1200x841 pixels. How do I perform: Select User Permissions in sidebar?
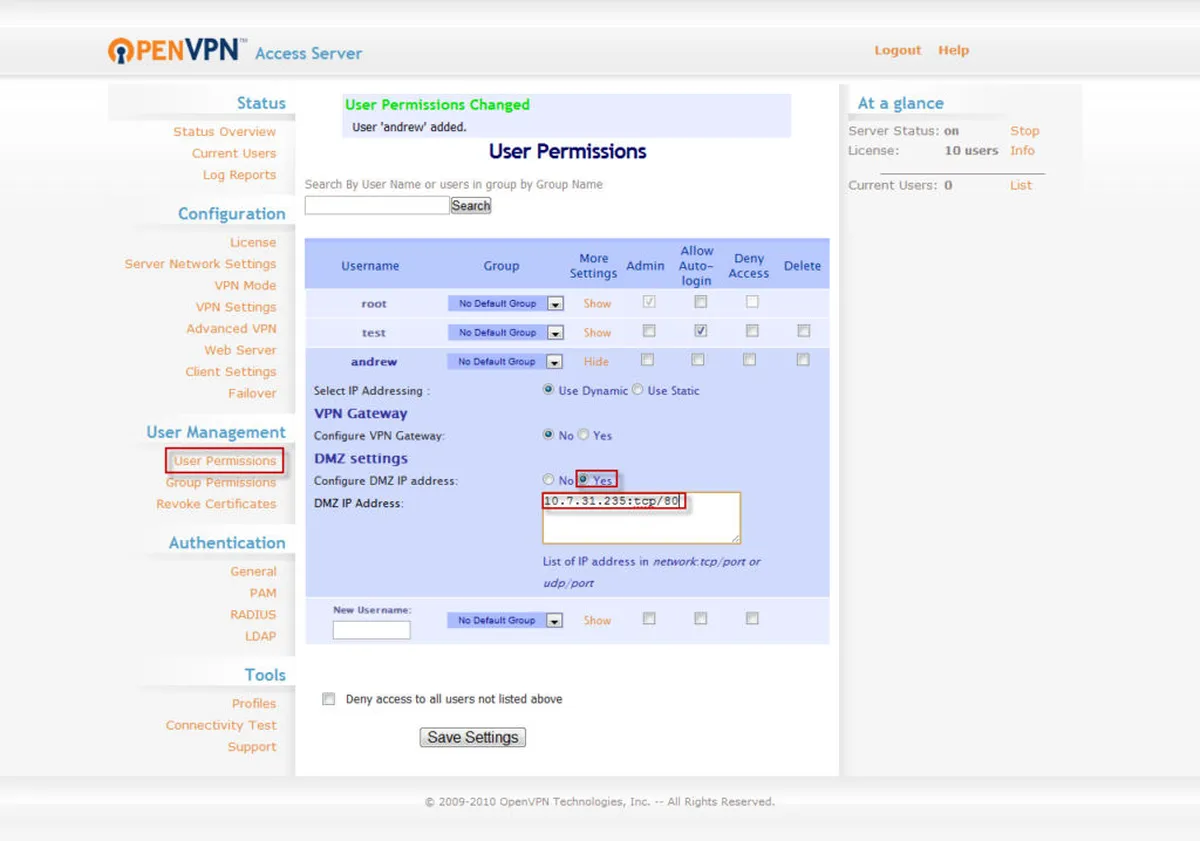(225, 461)
